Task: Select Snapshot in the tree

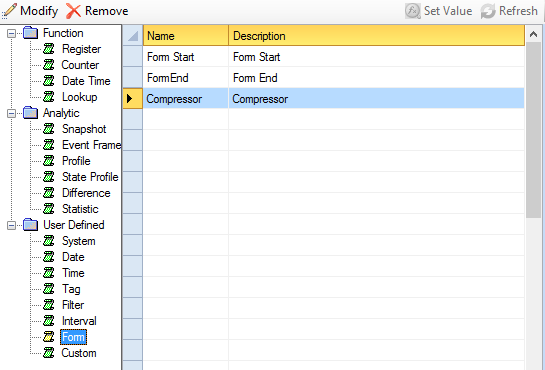Action: [x=84, y=129]
